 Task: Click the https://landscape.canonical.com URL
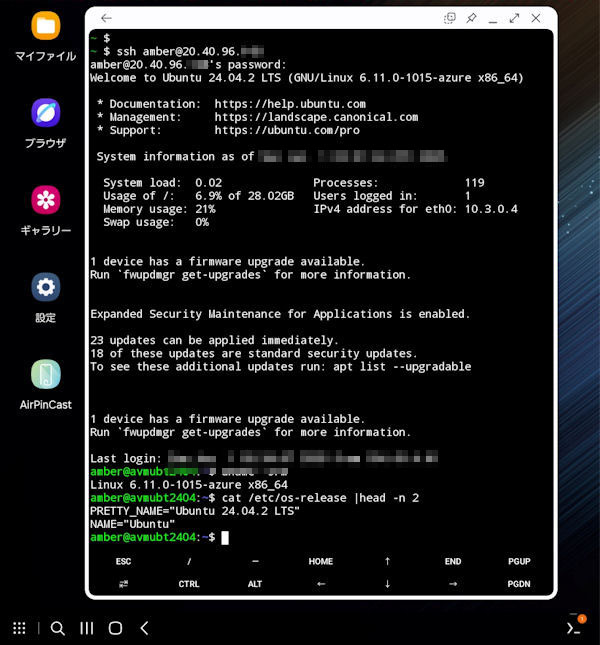click(316, 117)
